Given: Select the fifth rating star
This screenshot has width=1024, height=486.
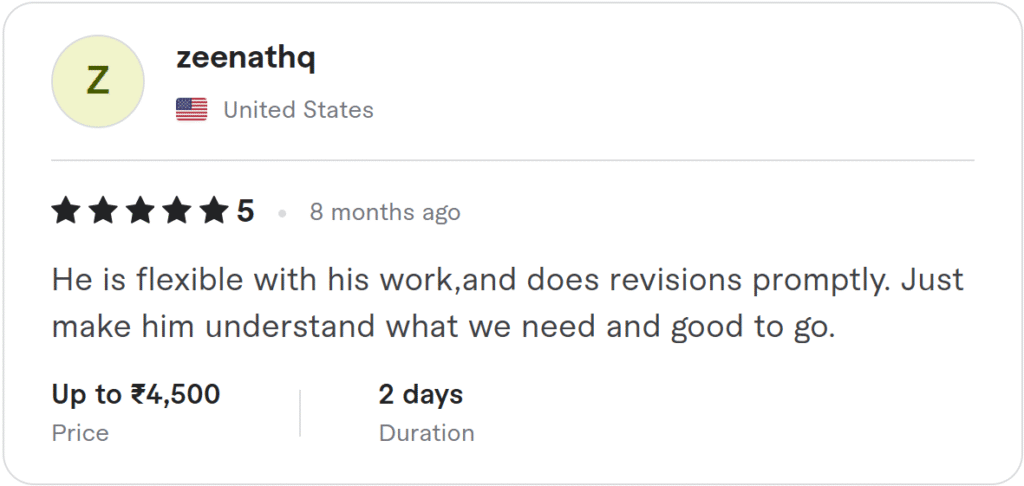Looking at the screenshot, I should pyautogui.click(x=214, y=211).
